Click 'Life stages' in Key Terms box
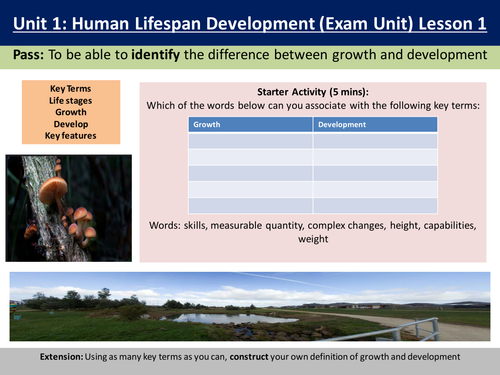The width and height of the screenshot is (500, 375). click(71, 100)
